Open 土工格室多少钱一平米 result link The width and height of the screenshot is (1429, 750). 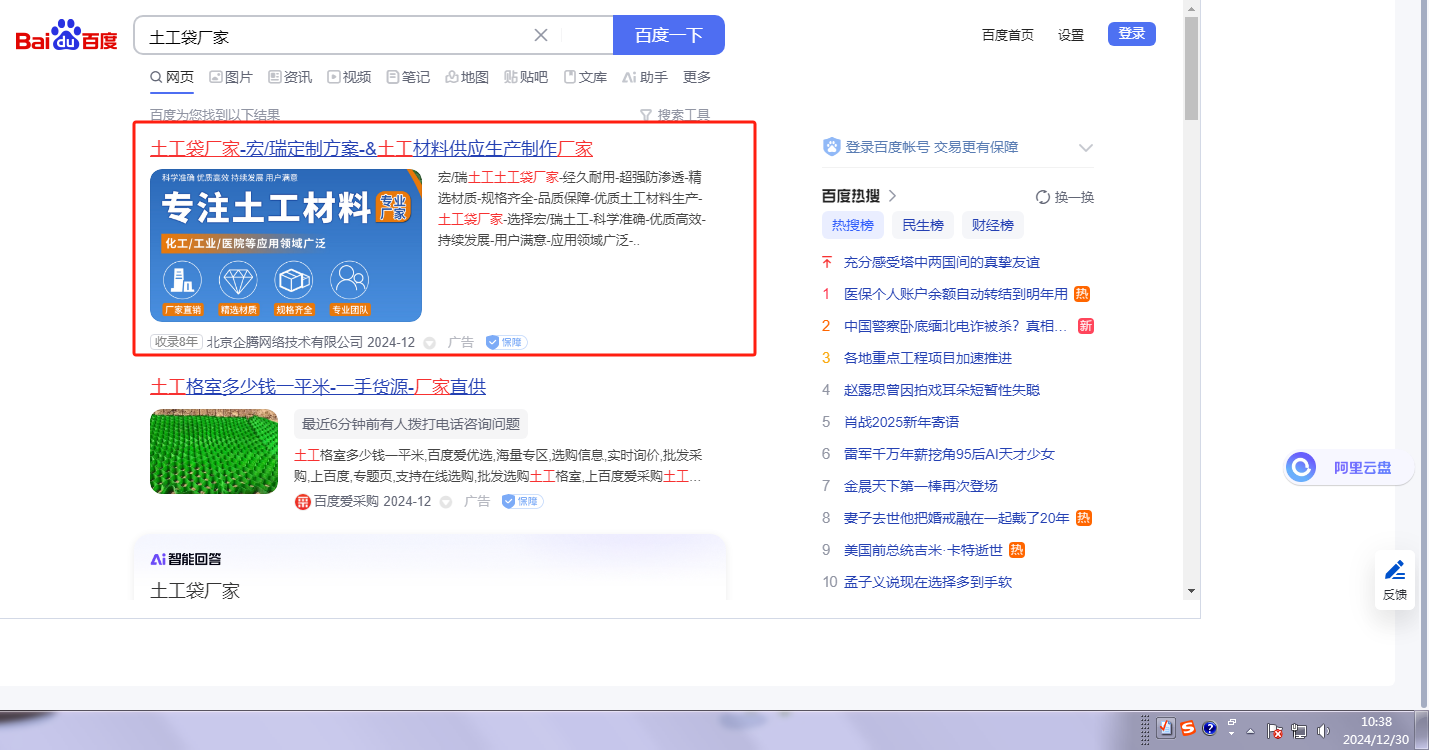coord(318,387)
